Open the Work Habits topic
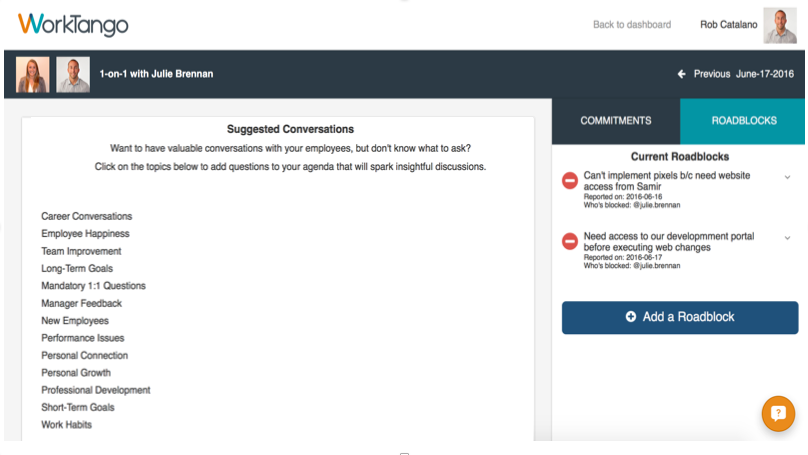Viewport: 808px width, 455px height. click(66, 425)
